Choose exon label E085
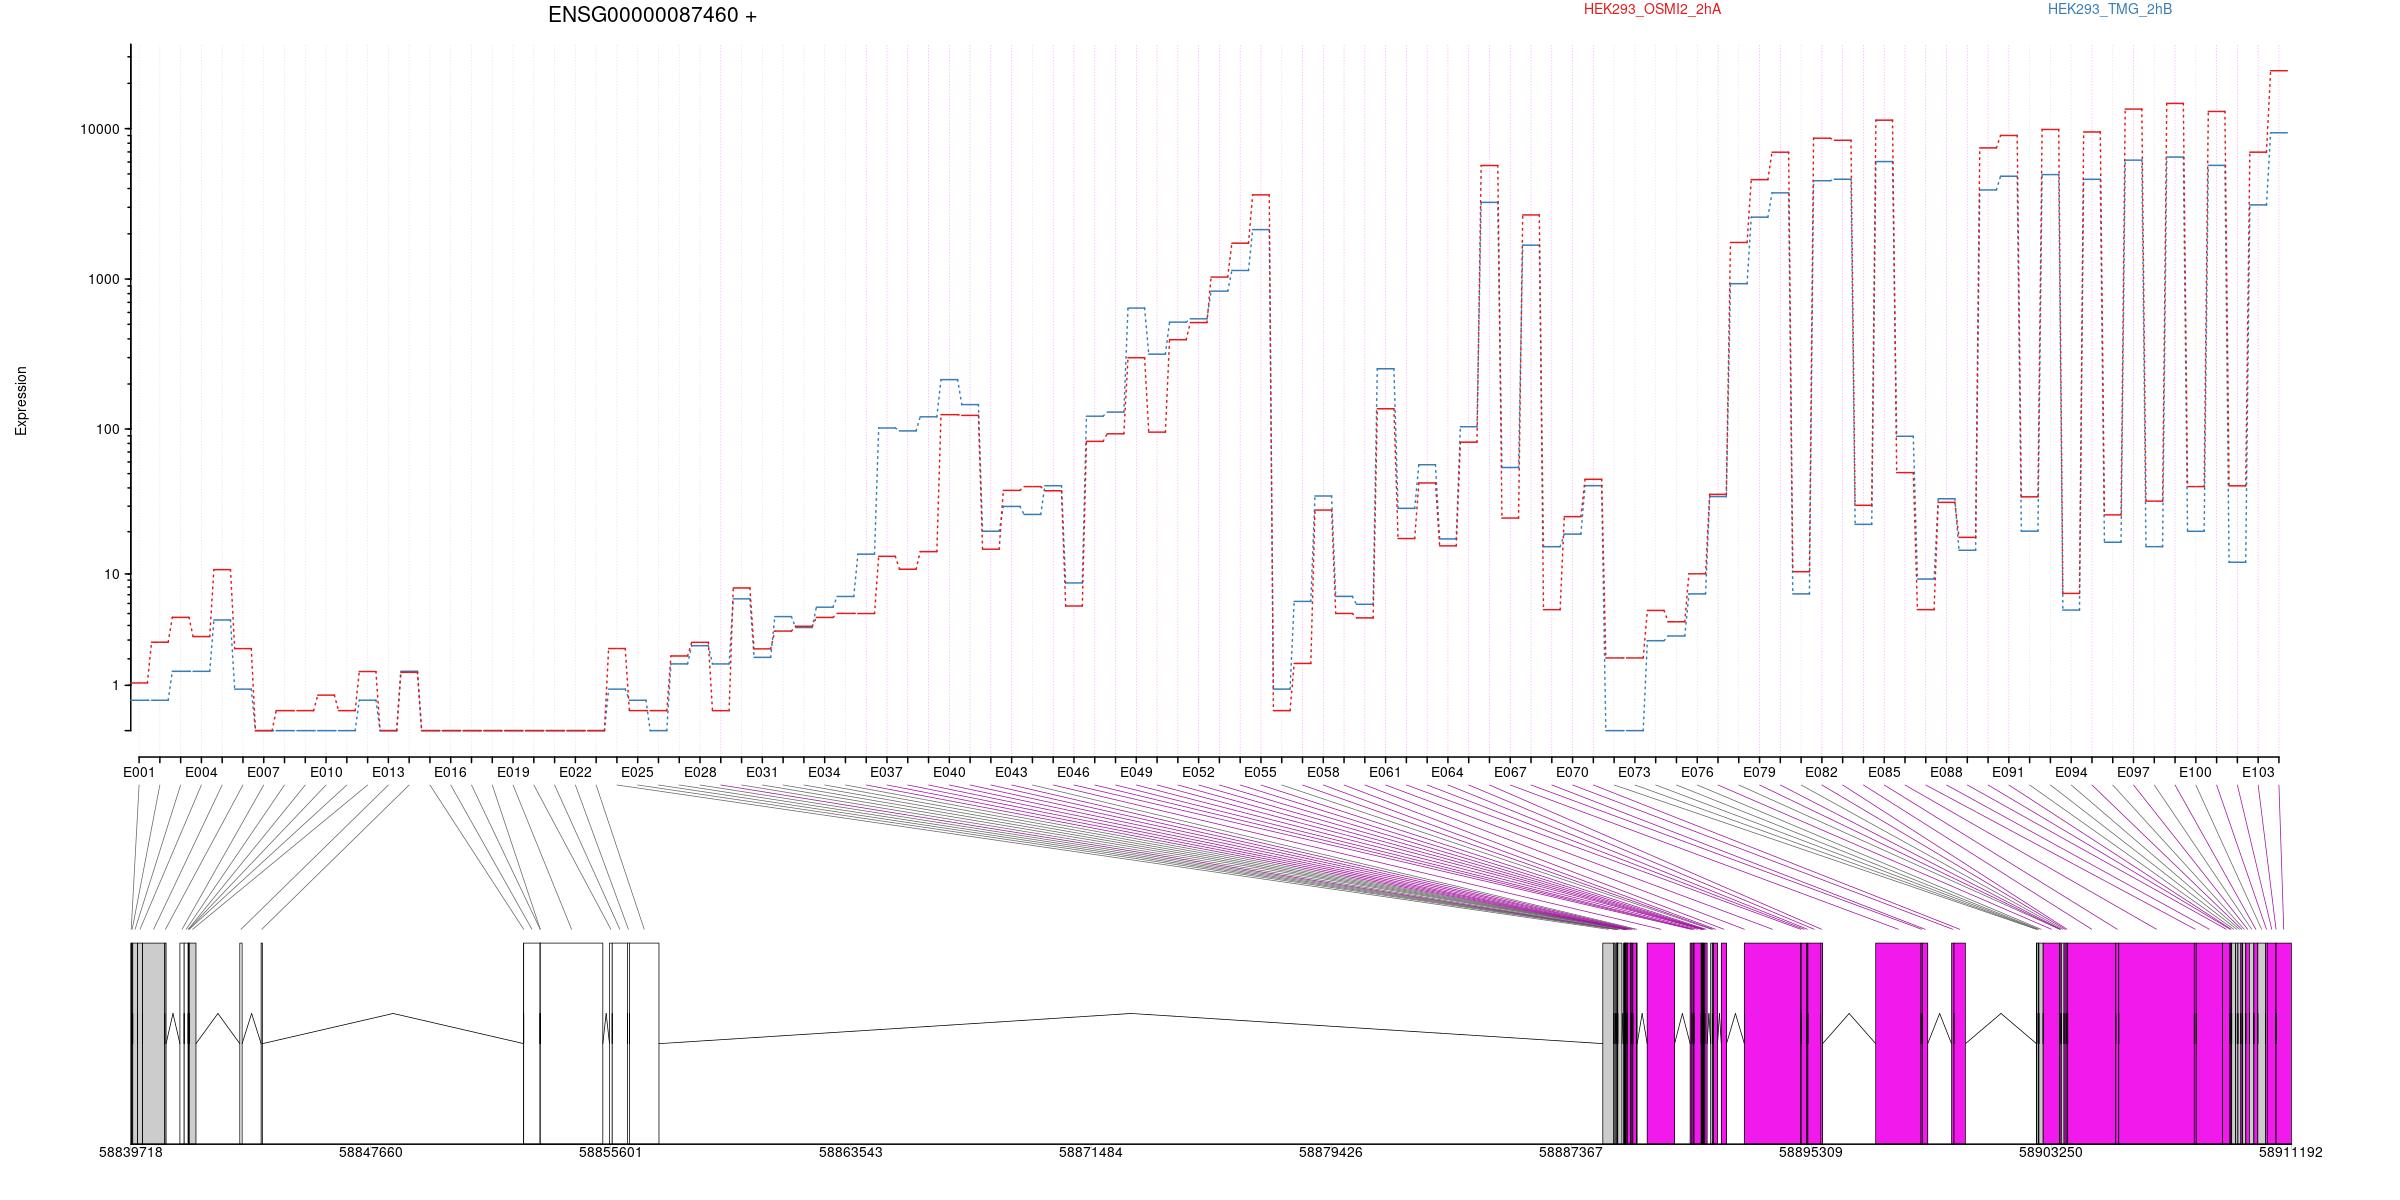 [x=1884, y=773]
